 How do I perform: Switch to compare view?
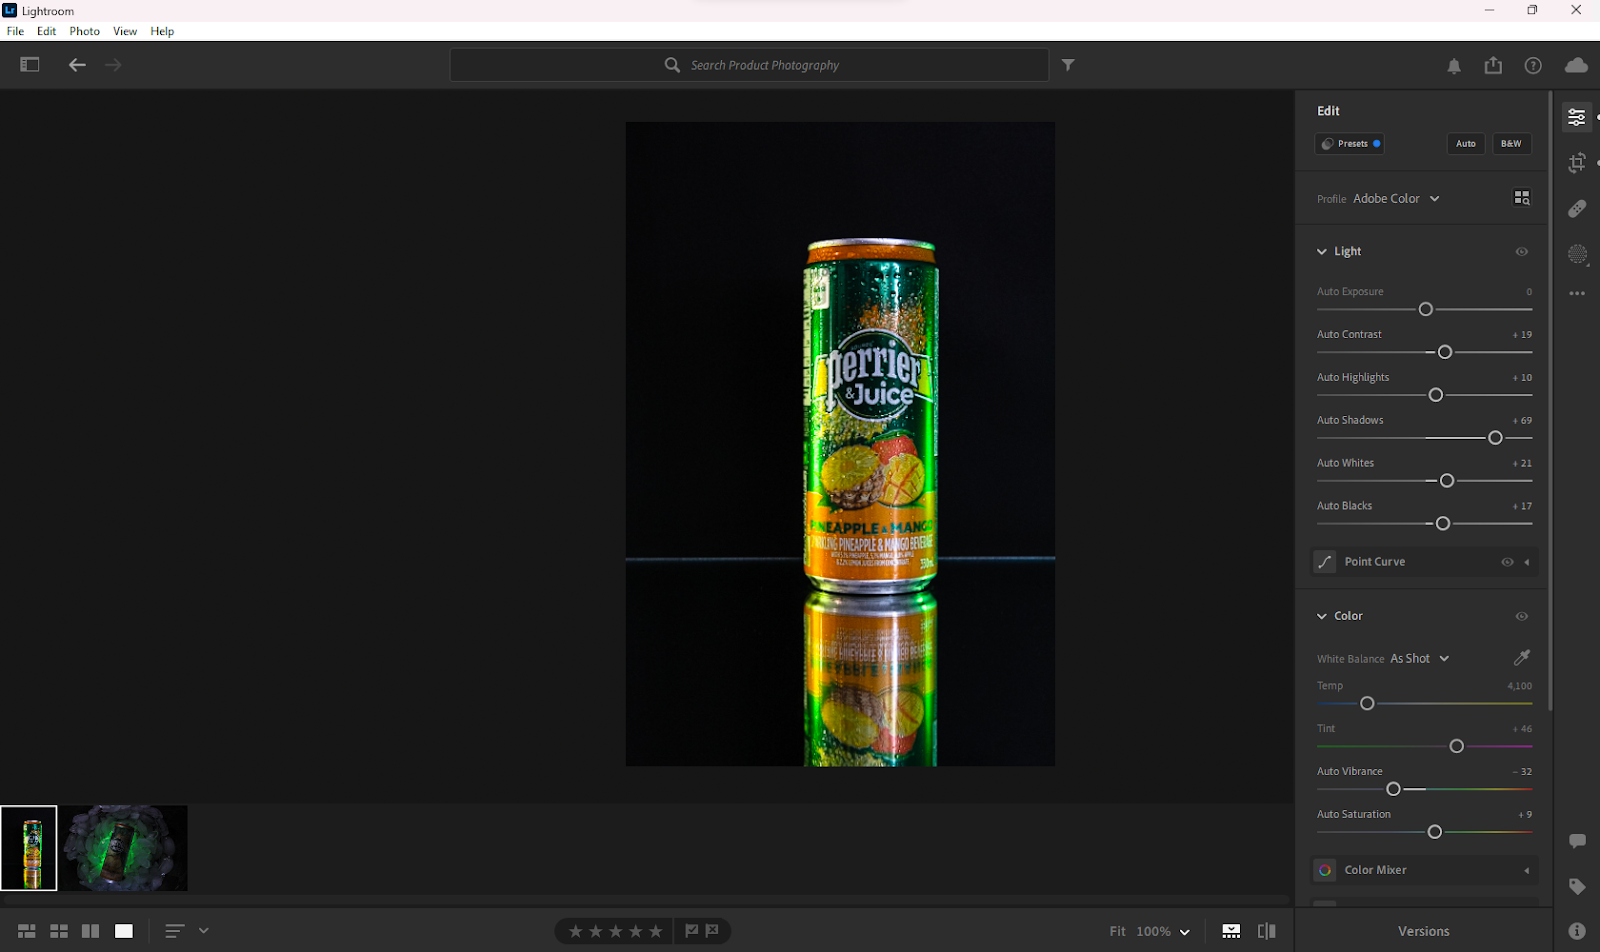click(90, 931)
